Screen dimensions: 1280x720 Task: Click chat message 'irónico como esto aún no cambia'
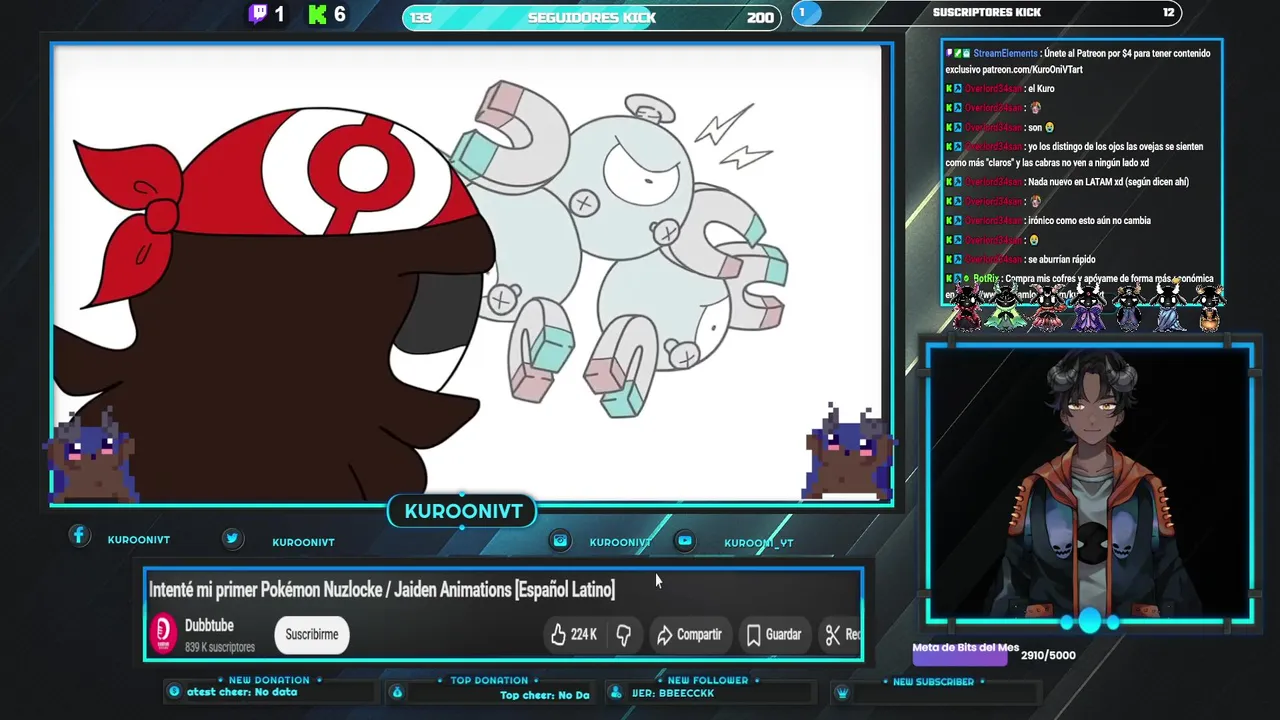[1048, 220]
